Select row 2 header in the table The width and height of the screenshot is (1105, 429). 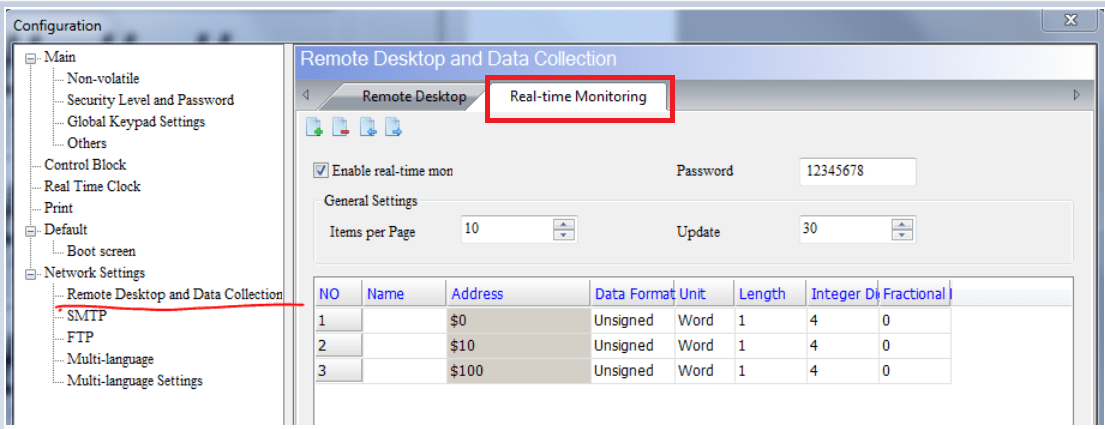[337, 346]
